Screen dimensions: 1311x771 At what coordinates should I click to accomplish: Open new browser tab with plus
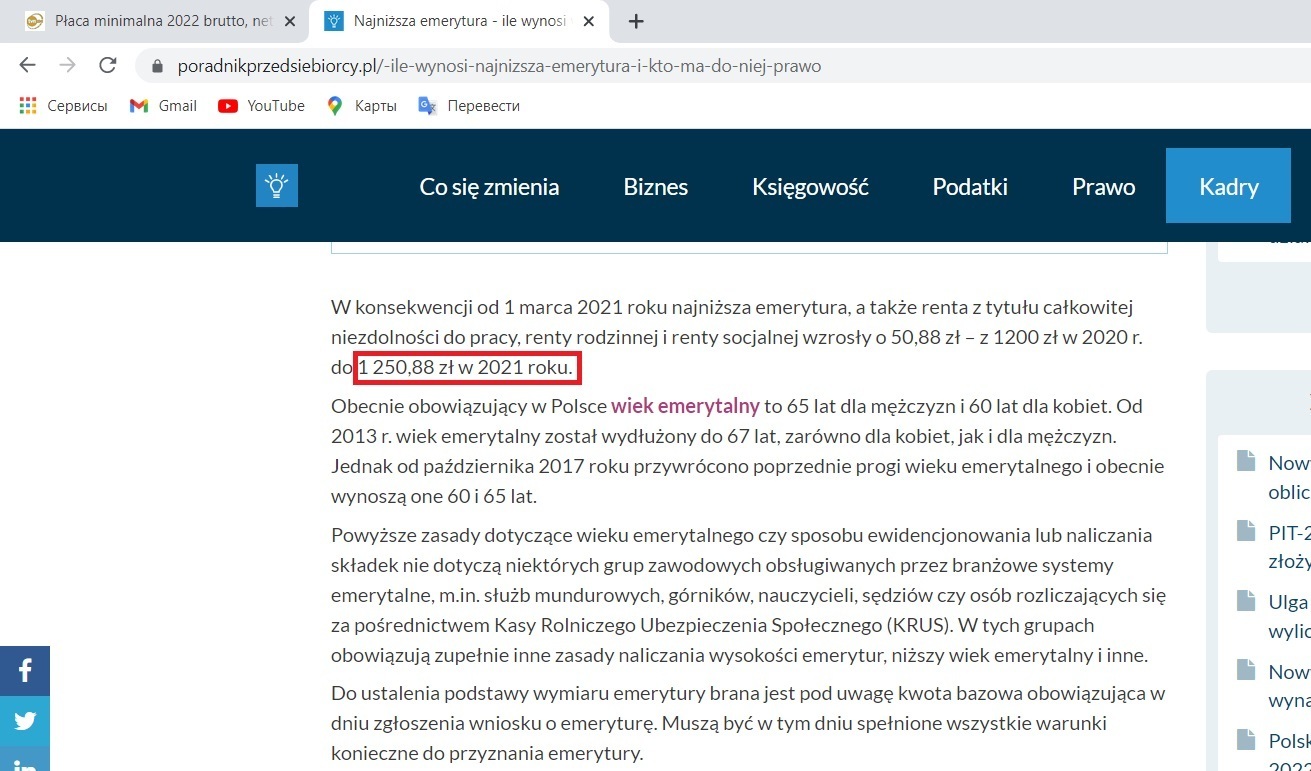click(636, 21)
